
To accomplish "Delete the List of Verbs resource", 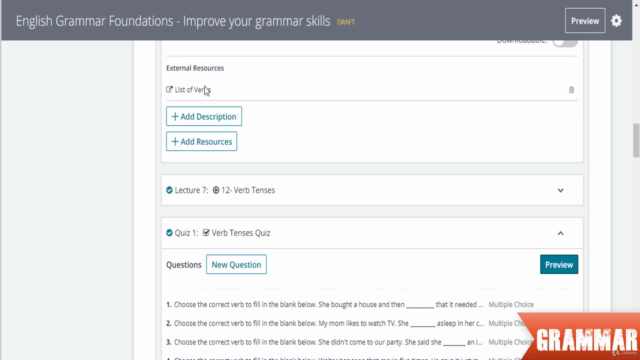I will pos(571,90).
